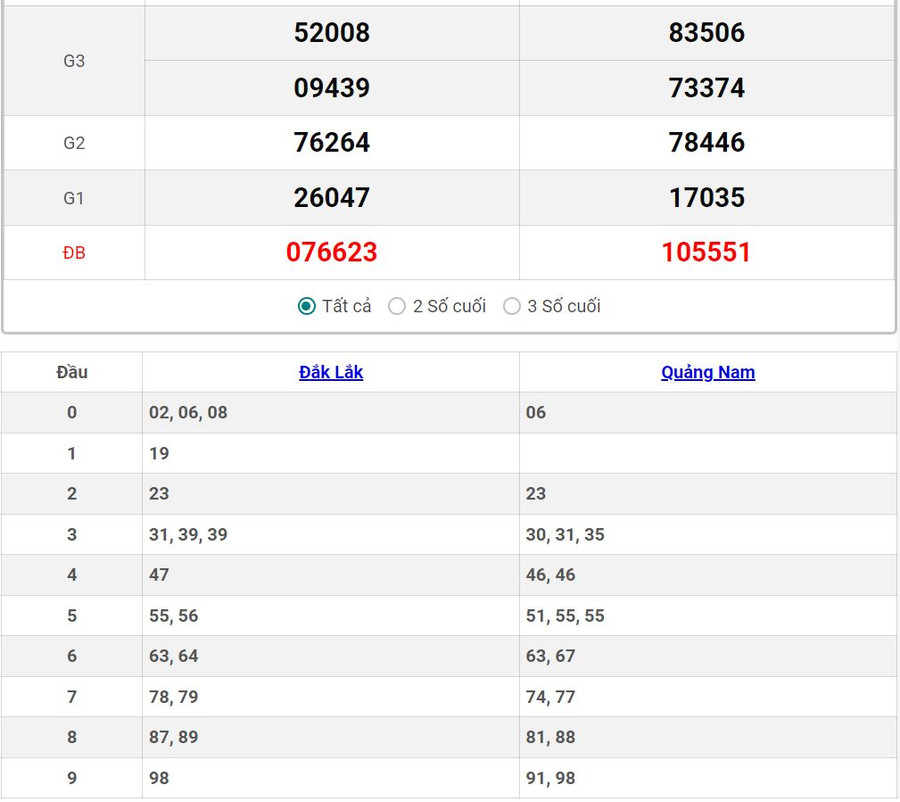Select the G1 result 17035

point(706,197)
